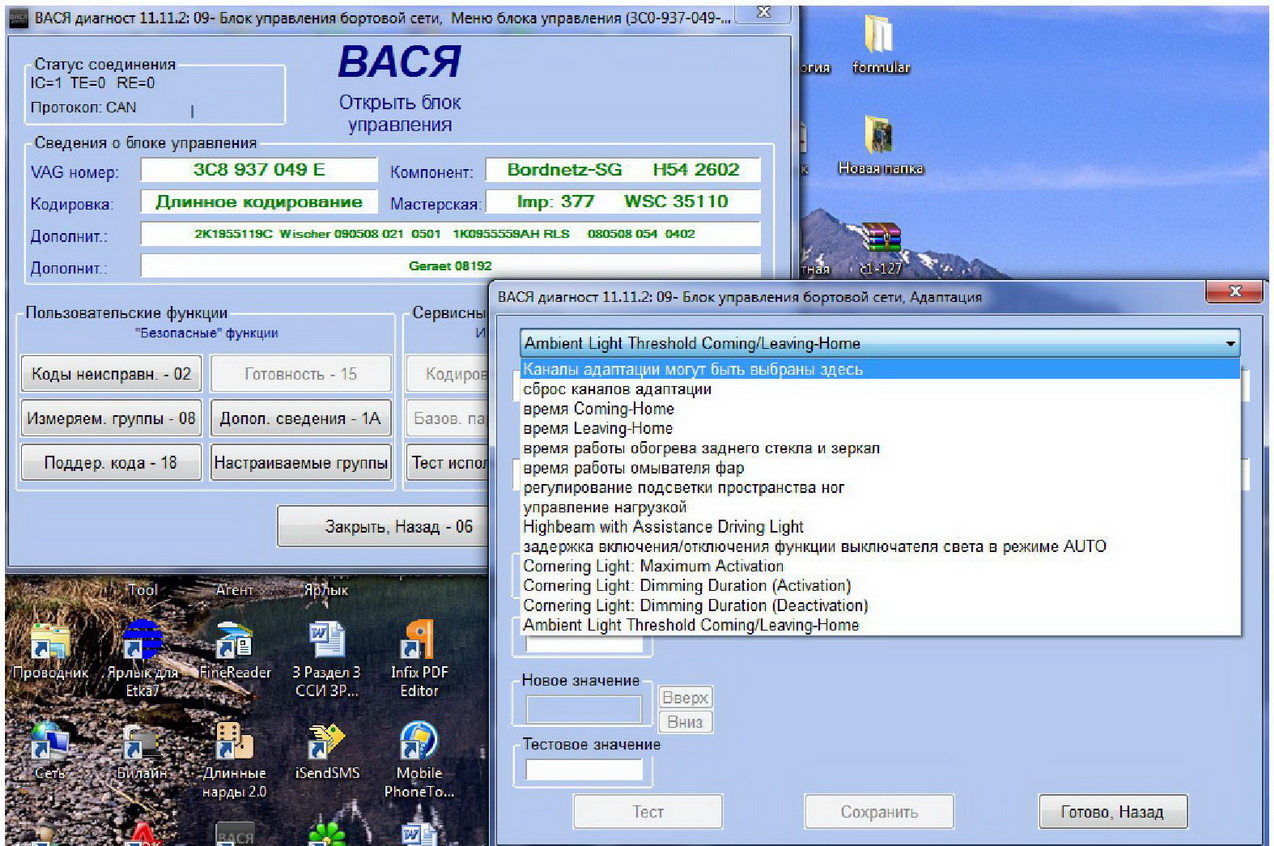Viewport: 1274px width, 846px height.
Task: Collapse the adaptation channel dropdown arrow
Action: tap(1230, 343)
